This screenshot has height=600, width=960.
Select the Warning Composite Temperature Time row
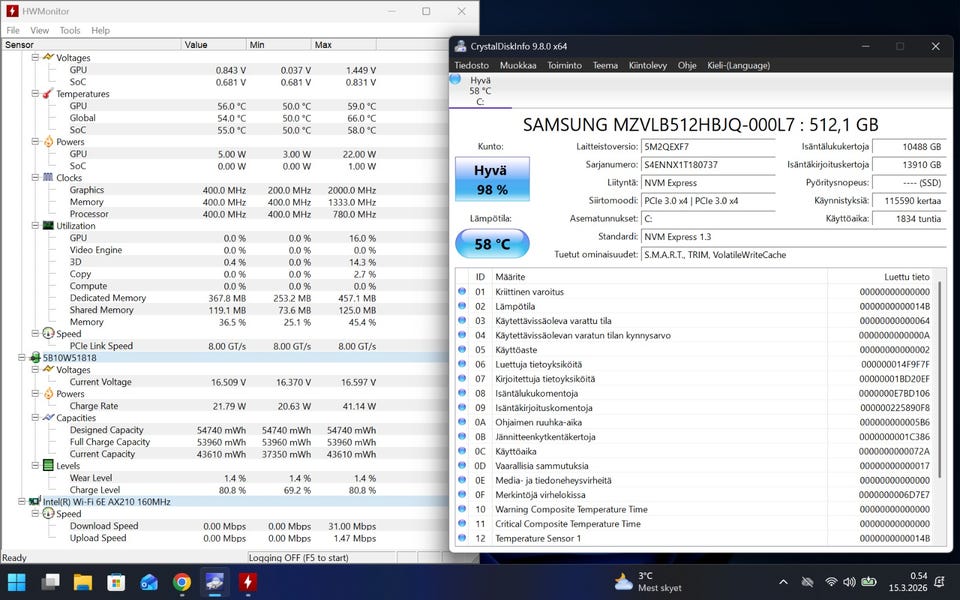click(x=696, y=509)
